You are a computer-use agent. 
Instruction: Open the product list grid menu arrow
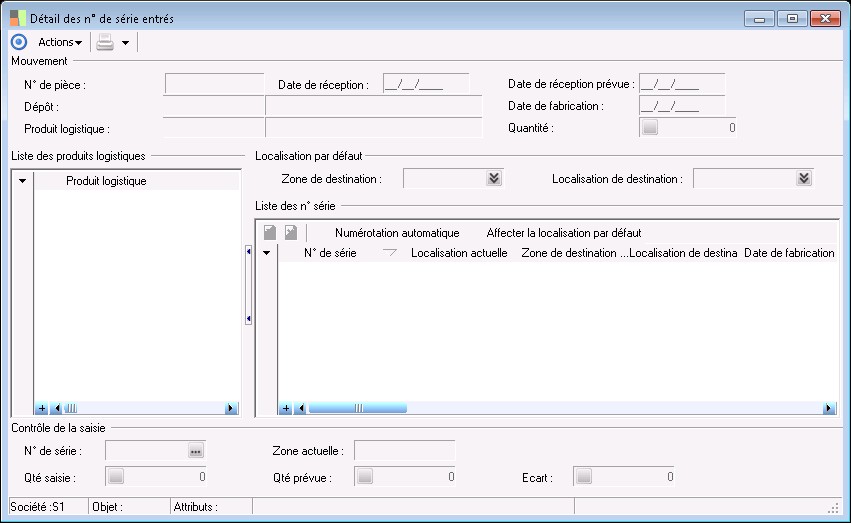pos(22,181)
